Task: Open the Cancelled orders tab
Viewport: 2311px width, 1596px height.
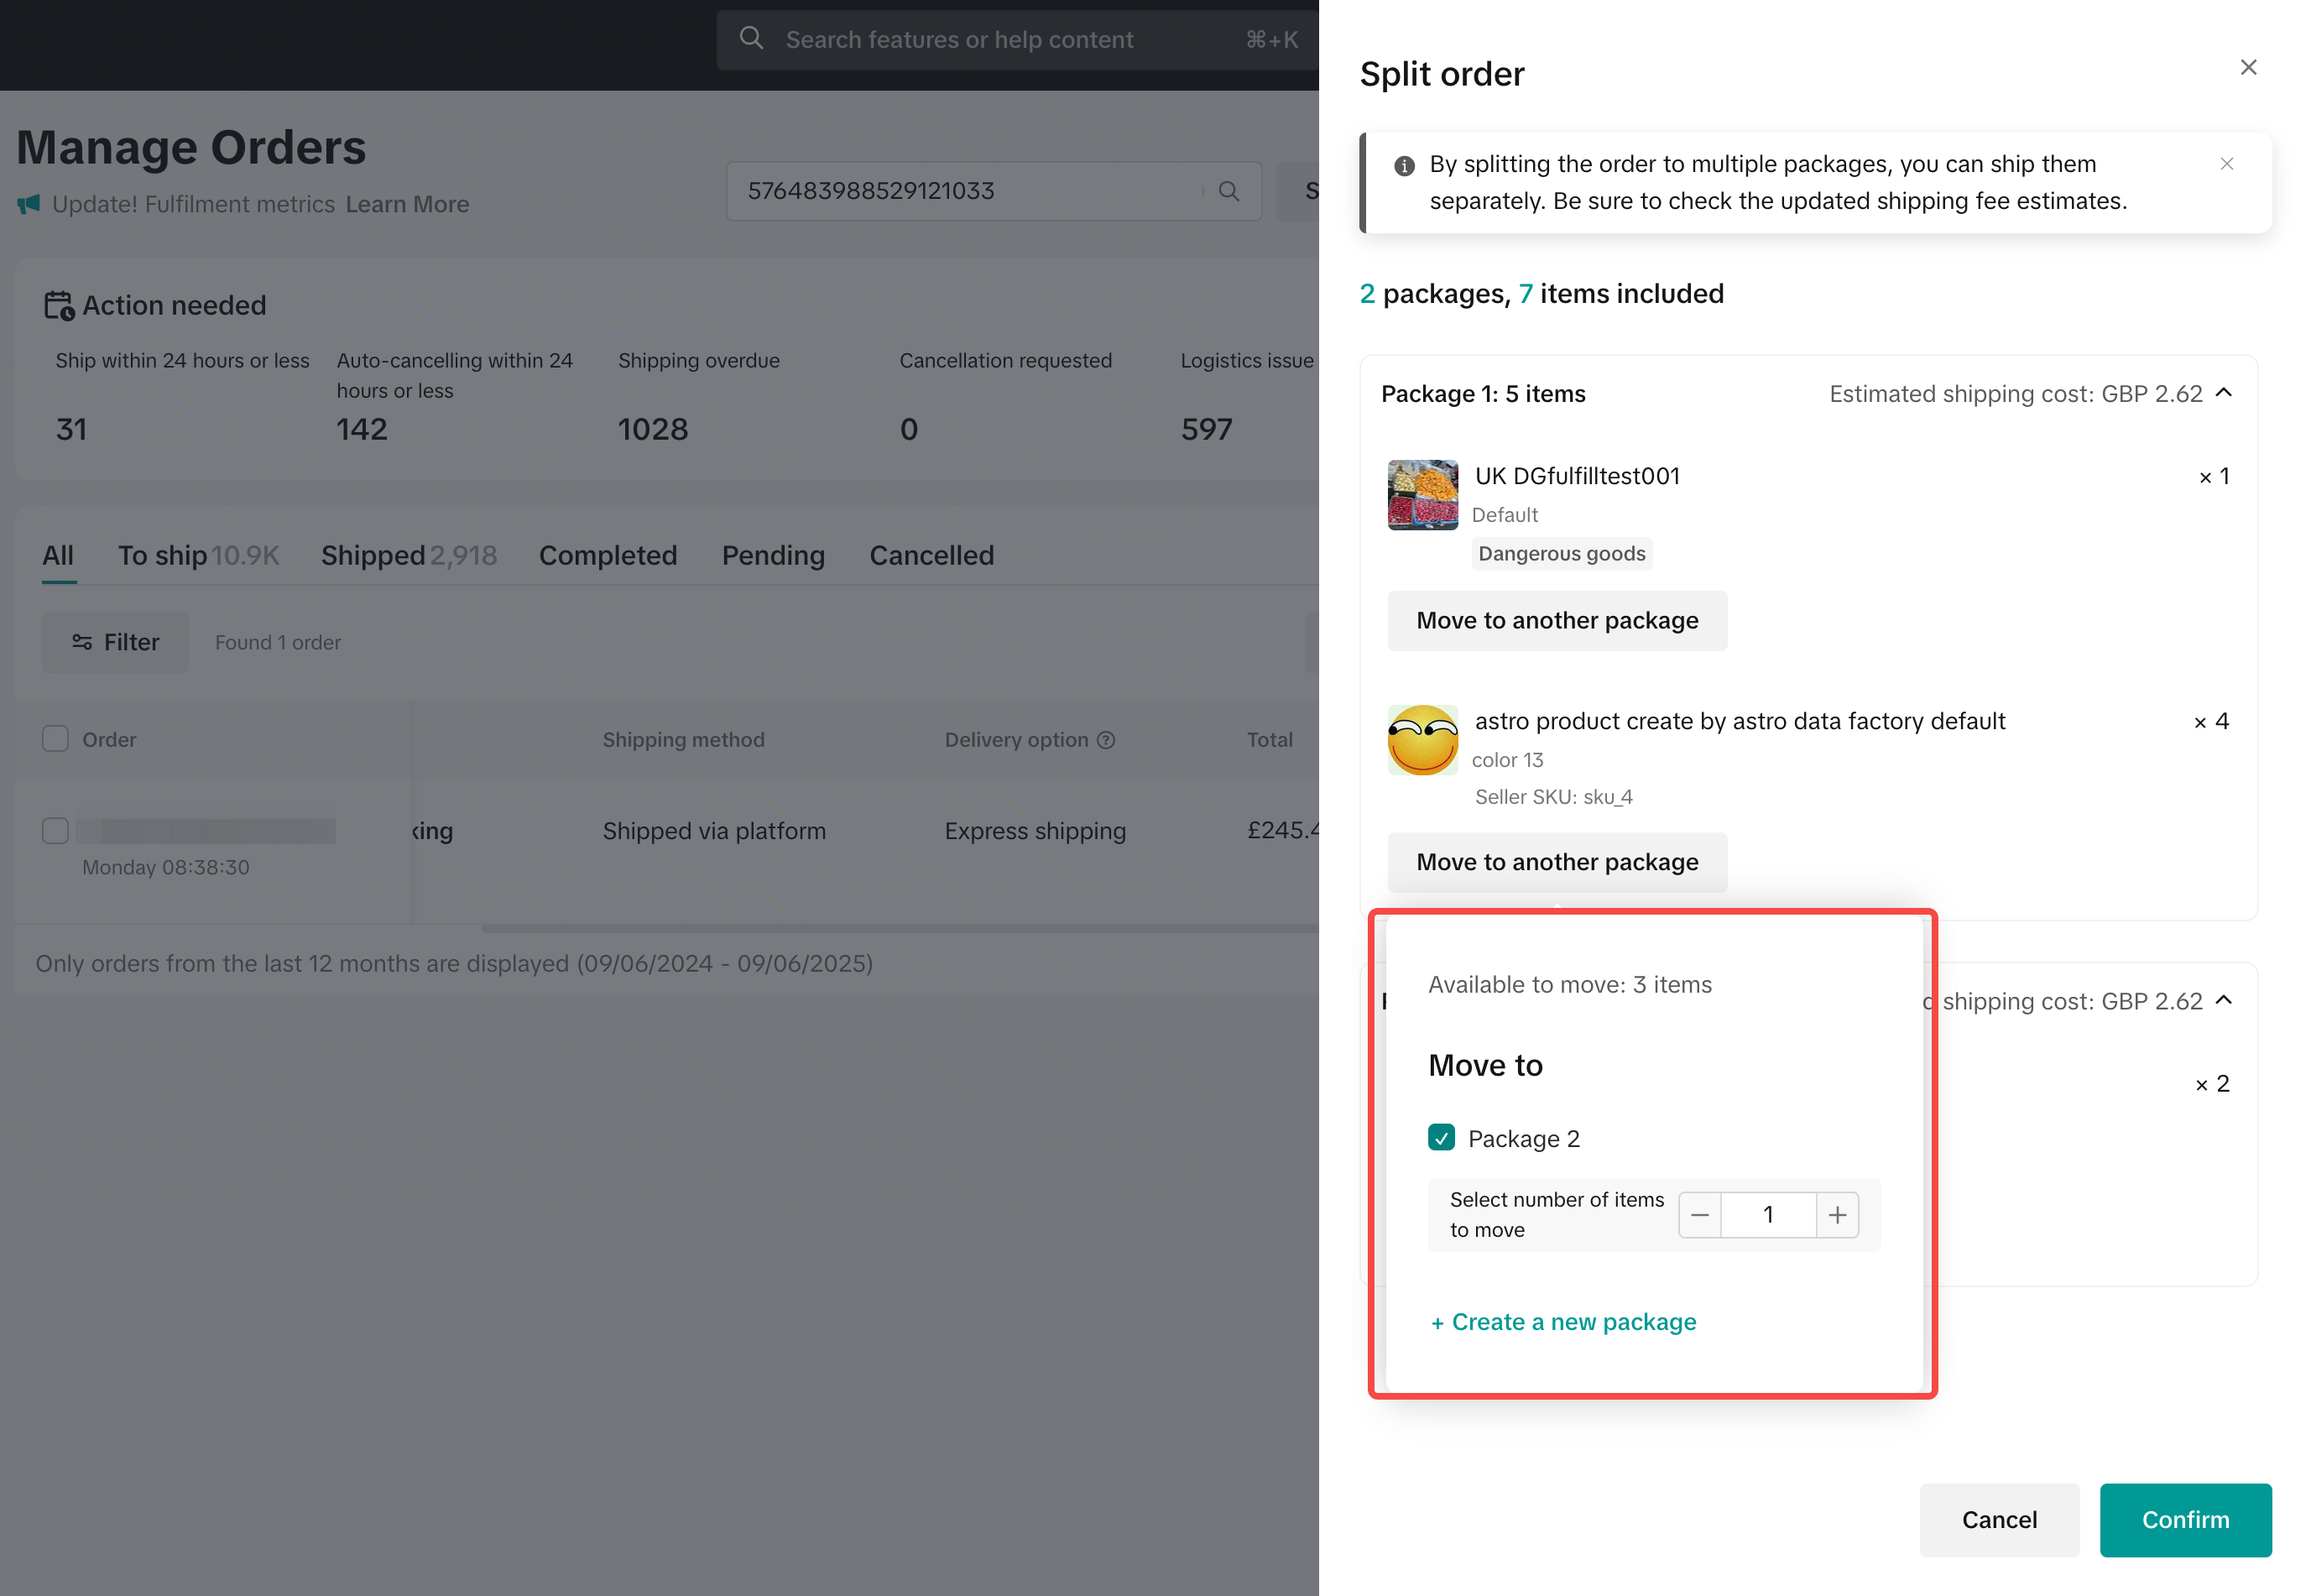Action: 931,555
